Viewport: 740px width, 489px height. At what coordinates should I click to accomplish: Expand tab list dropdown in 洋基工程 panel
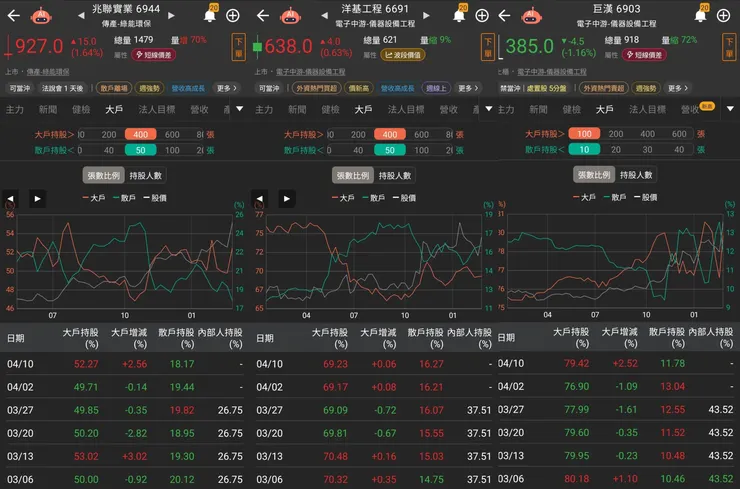coord(489,109)
